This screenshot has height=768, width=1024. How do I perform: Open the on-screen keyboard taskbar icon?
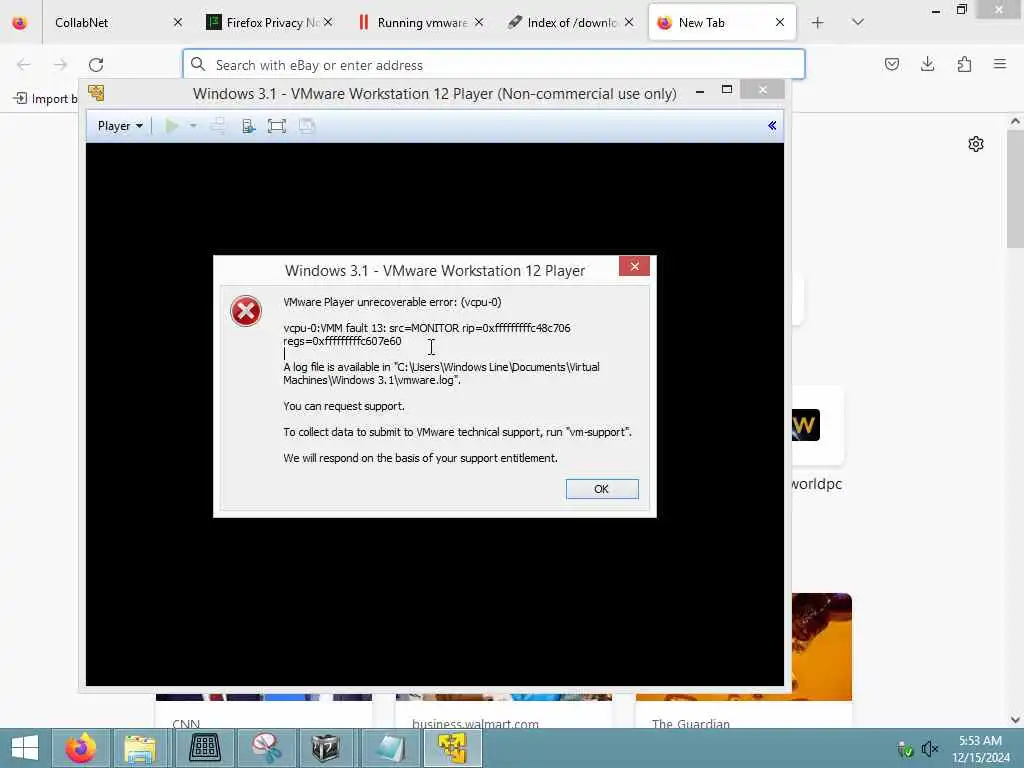204,748
